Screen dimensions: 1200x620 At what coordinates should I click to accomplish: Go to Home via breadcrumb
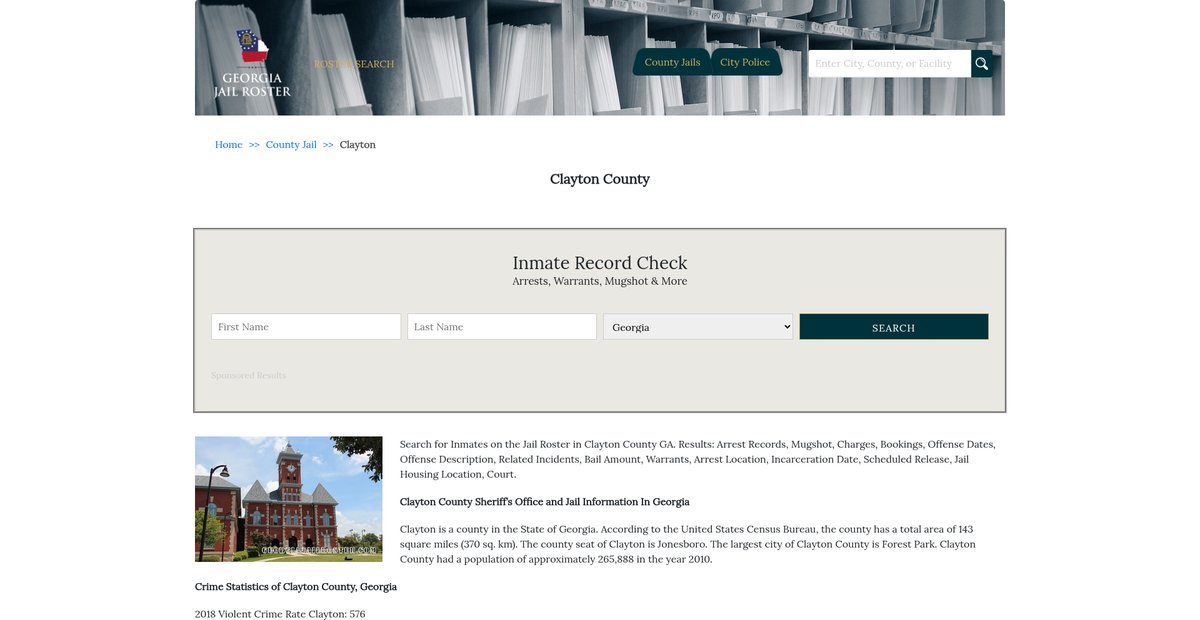[229, 145]
